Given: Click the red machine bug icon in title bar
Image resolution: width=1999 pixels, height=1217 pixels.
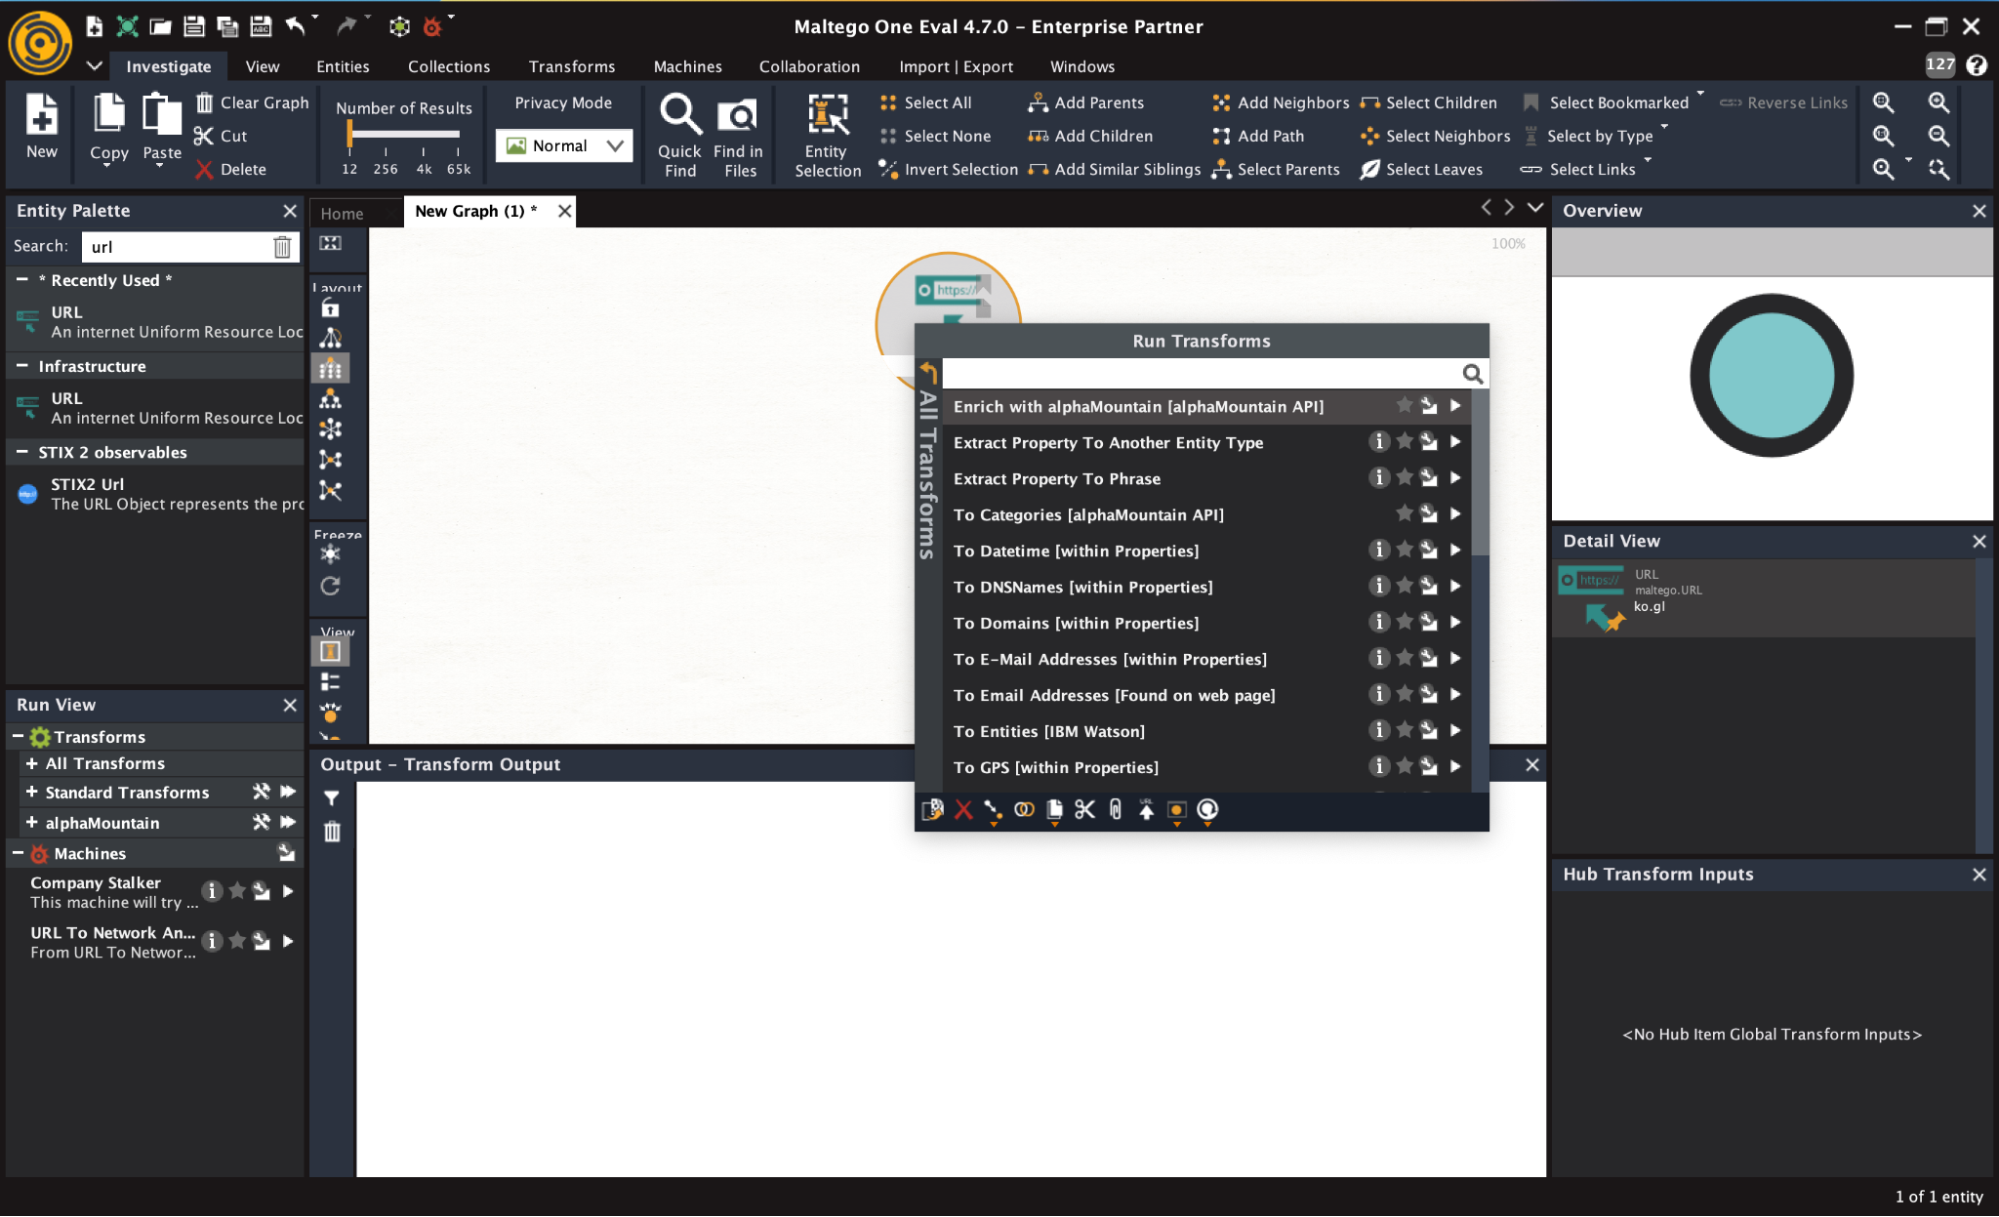Looking at the screenshot, I should point(432,26).
